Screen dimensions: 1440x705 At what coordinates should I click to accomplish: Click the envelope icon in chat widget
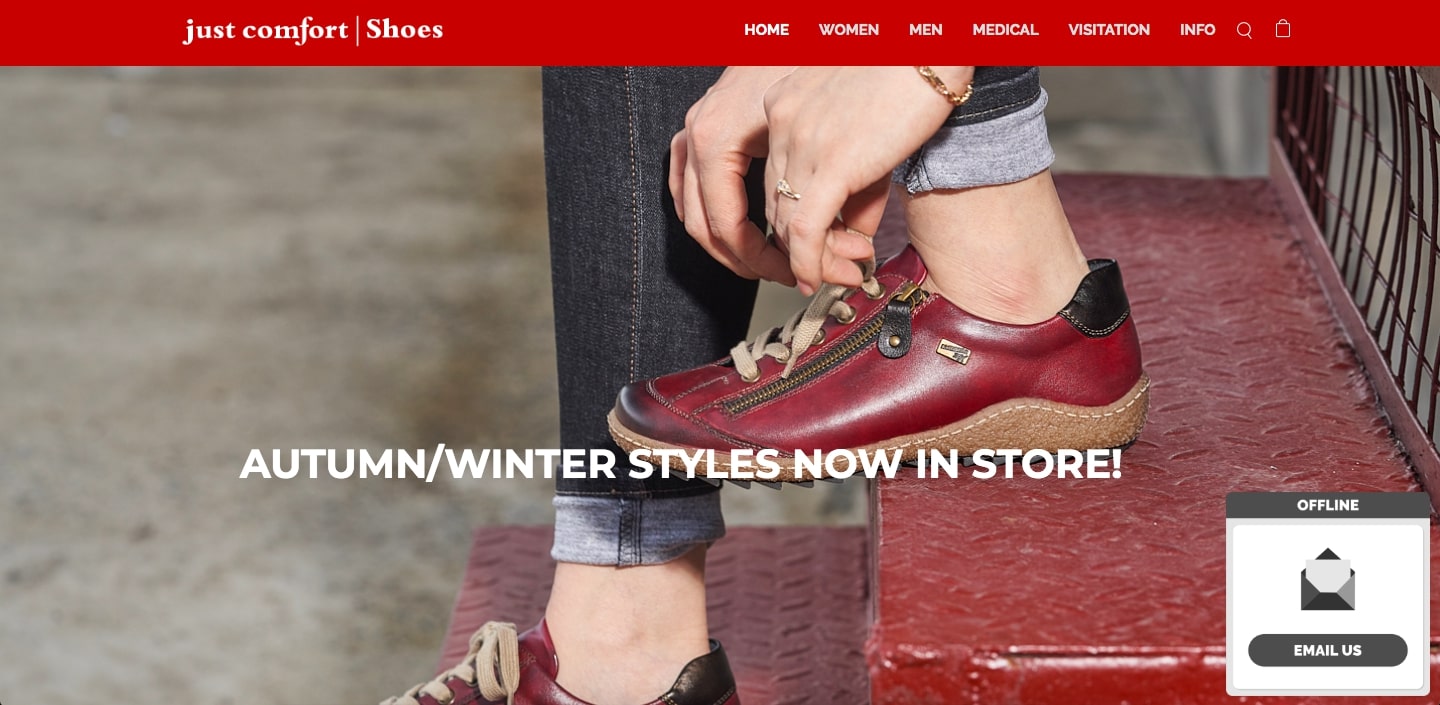1328,579
